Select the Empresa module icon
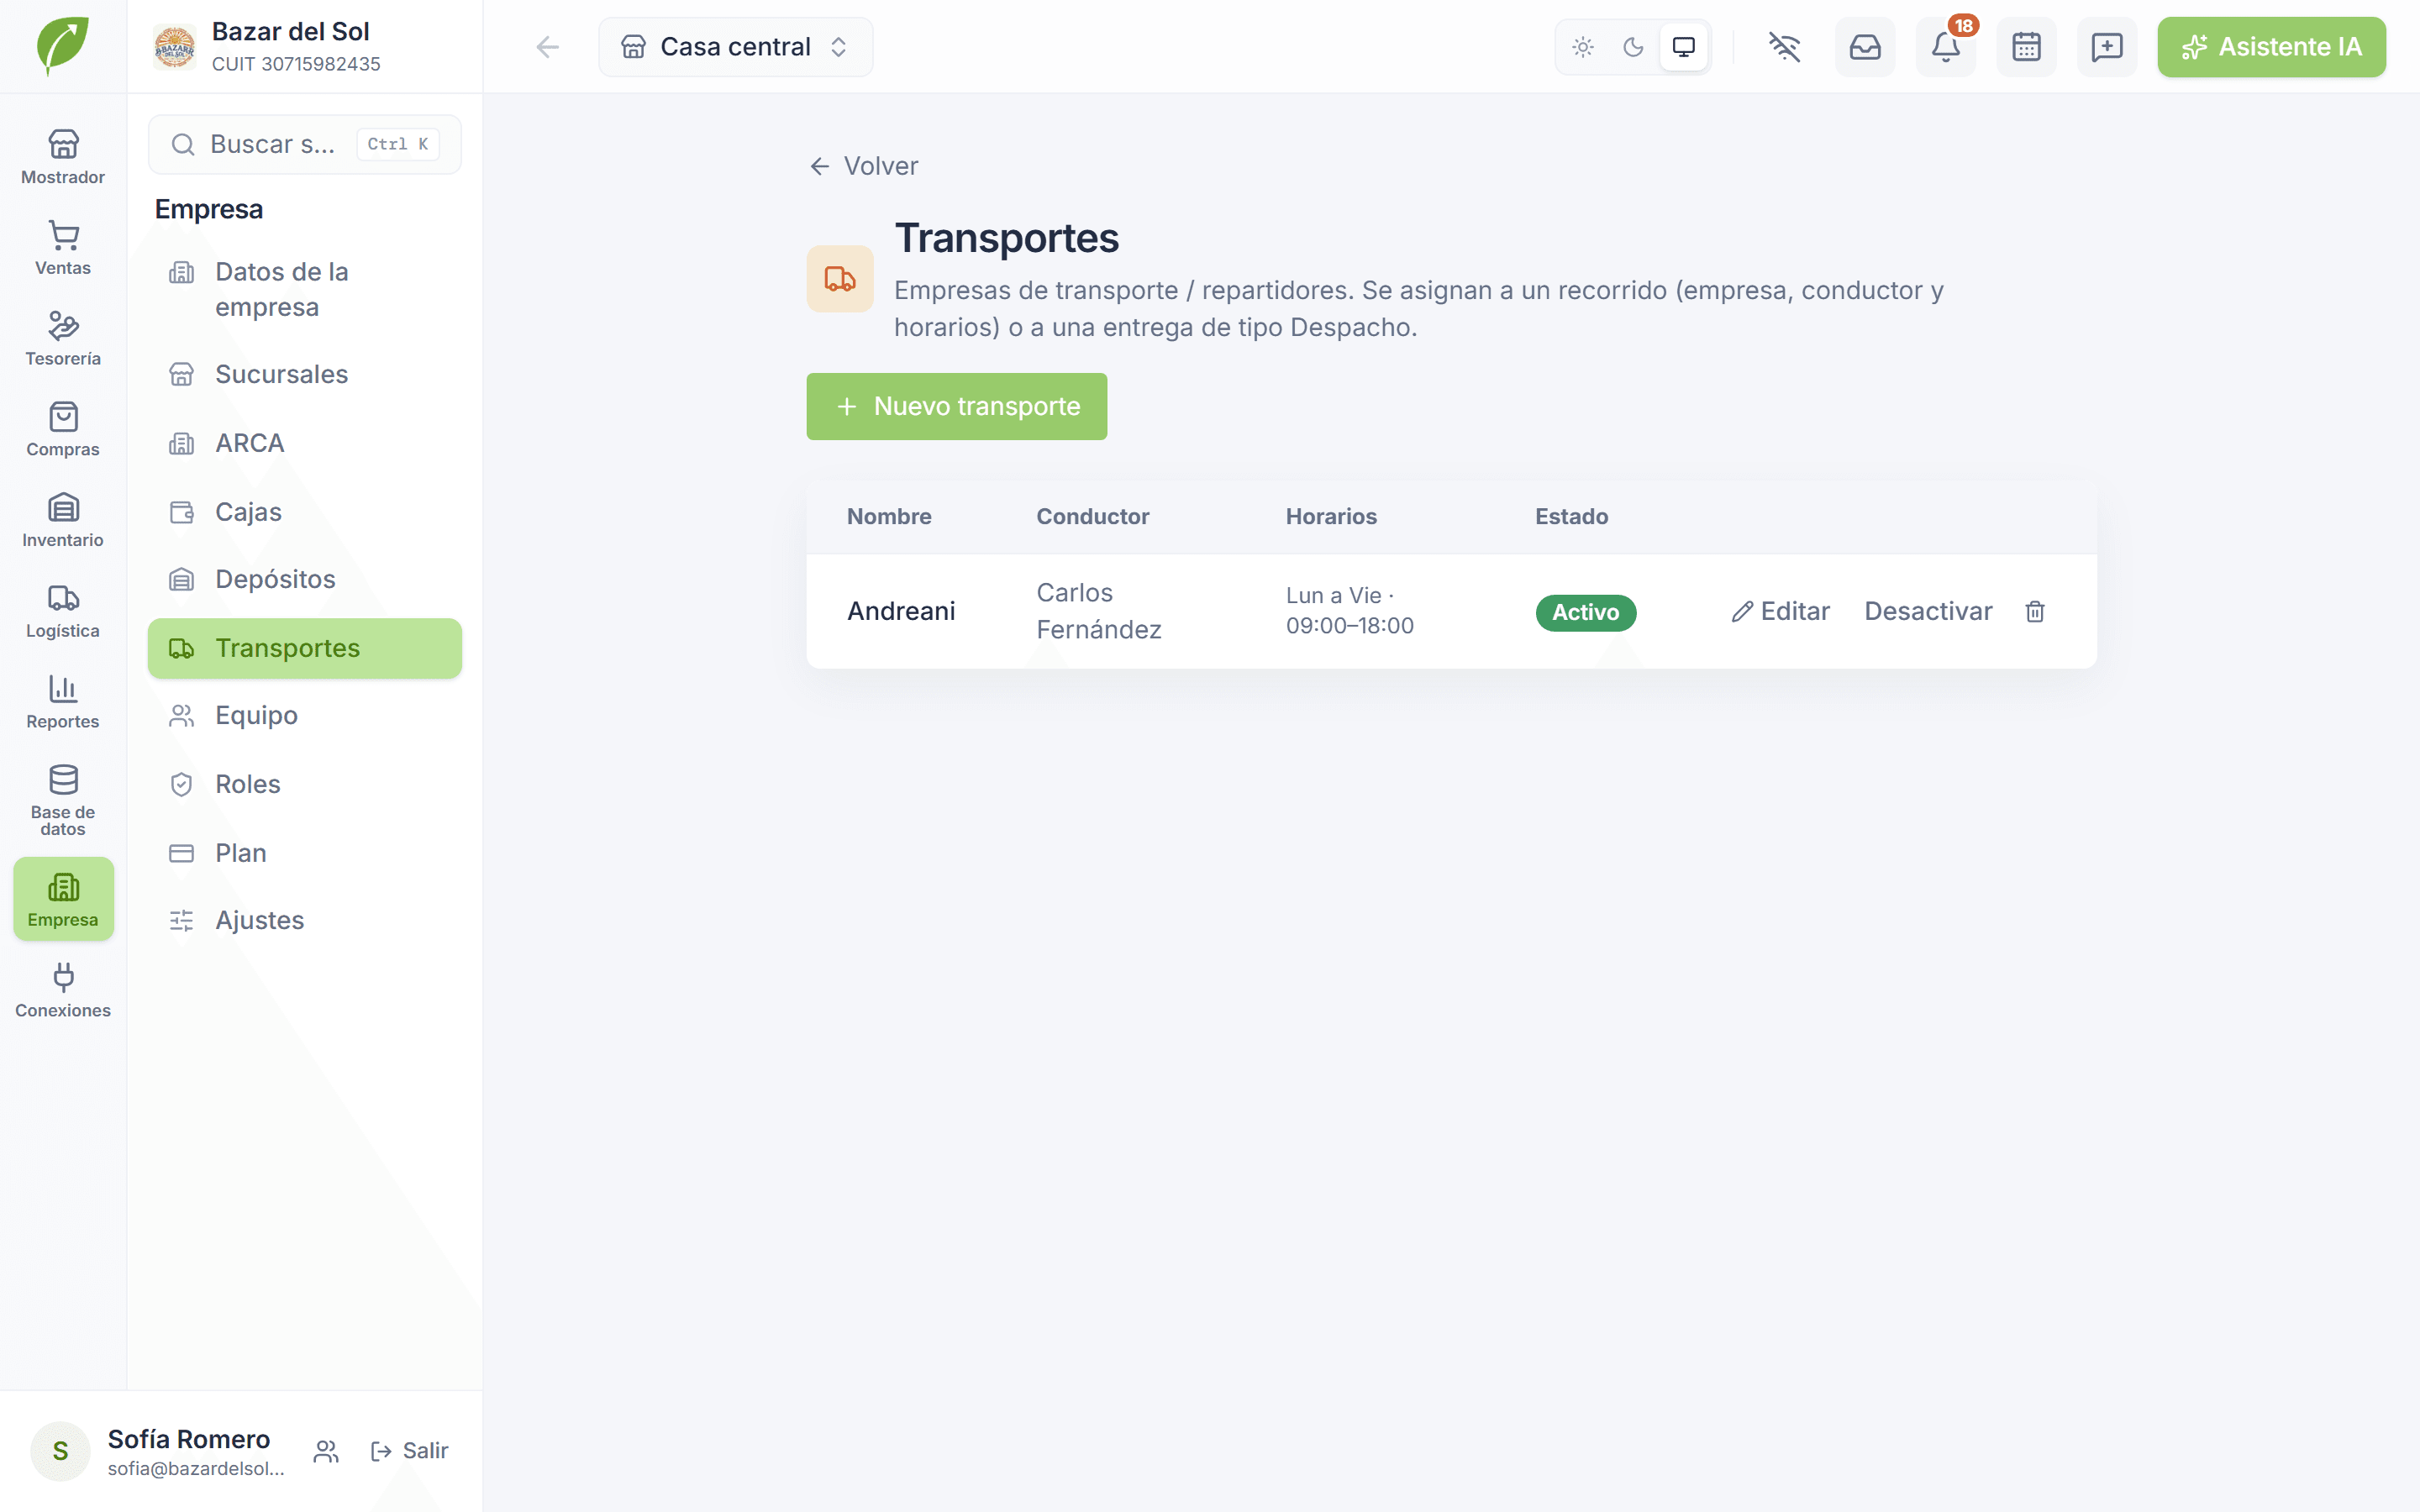Viewport: 2420px width, 1512px height. tap(63, 899)
